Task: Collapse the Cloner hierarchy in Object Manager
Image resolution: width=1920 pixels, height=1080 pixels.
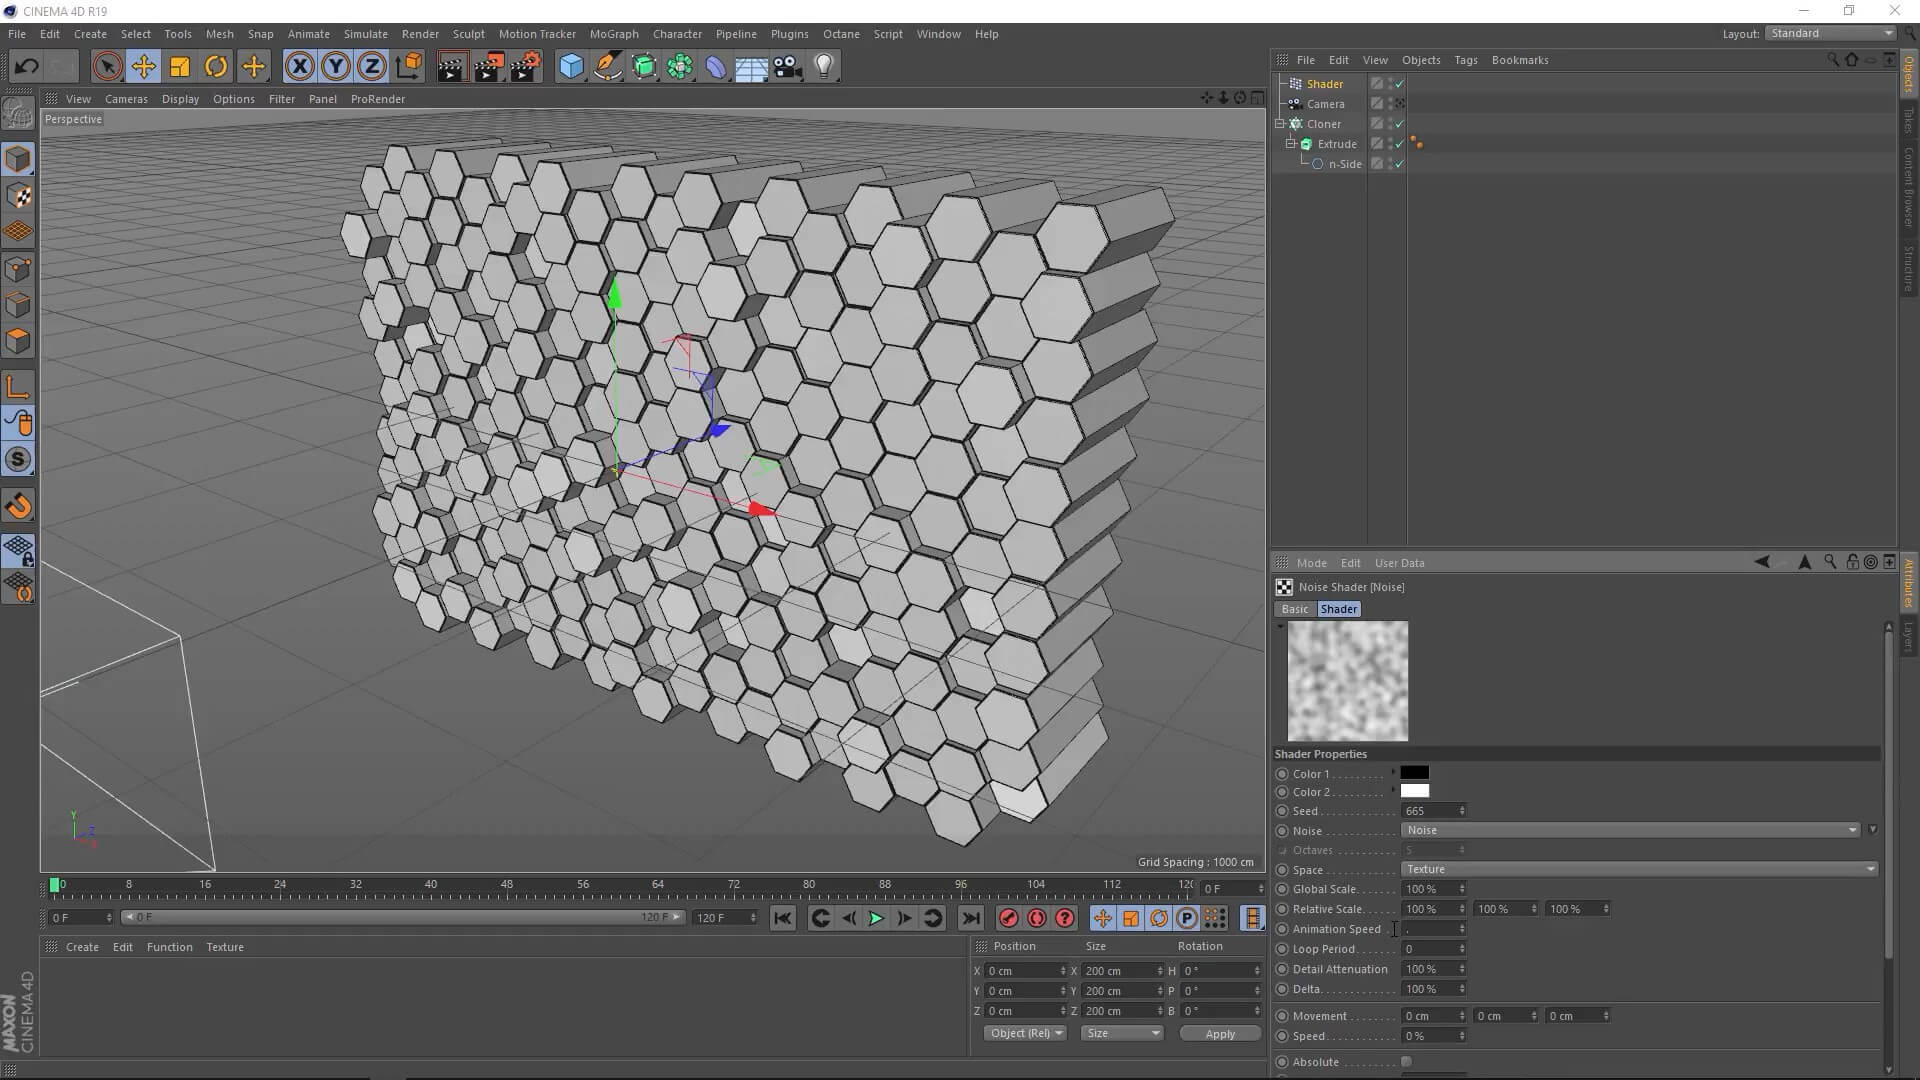Action: coord(1280,124)
